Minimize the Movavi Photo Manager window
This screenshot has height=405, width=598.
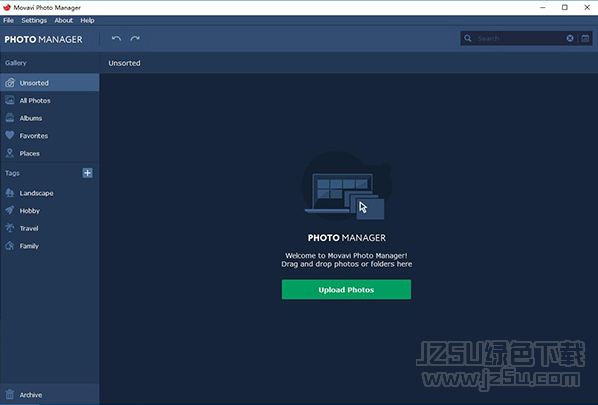pos(543,7)
